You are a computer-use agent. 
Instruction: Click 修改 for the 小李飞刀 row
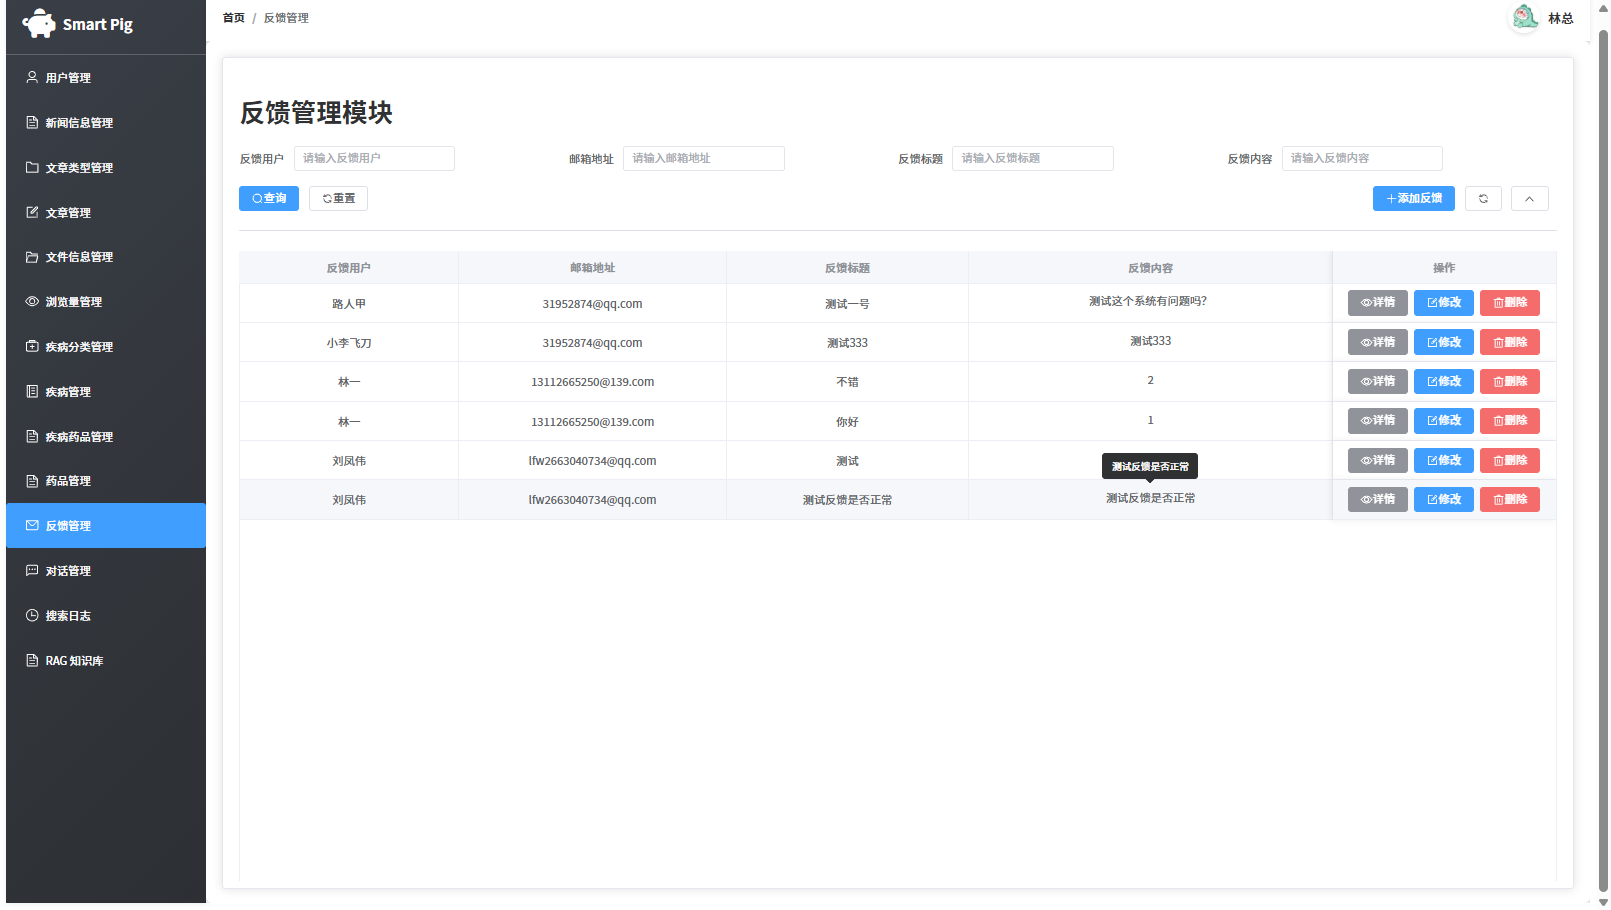click(1444, 342)
